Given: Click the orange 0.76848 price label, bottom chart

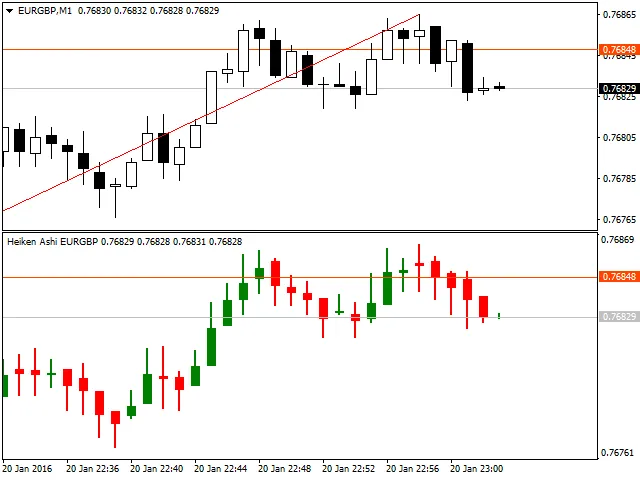Looking at the screenshot, I should (619, 276).
